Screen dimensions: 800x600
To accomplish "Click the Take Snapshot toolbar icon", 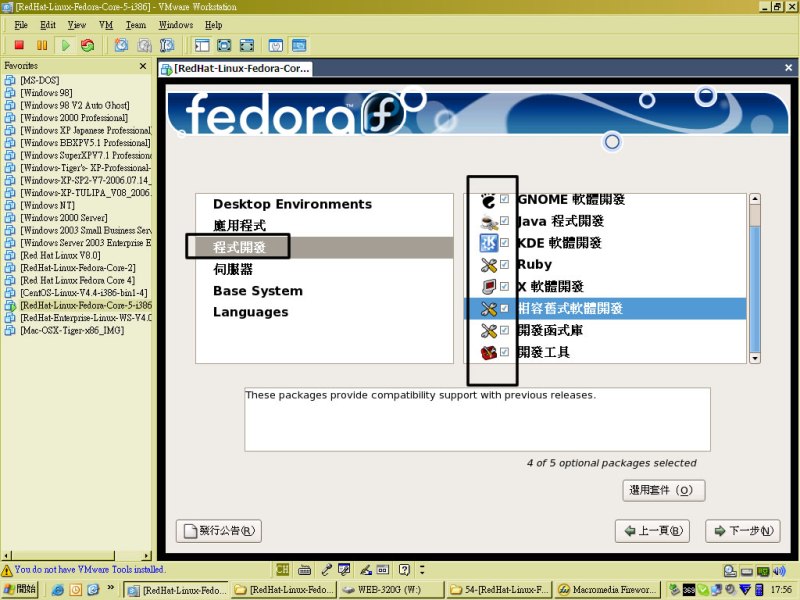I will tap(121, 45).
